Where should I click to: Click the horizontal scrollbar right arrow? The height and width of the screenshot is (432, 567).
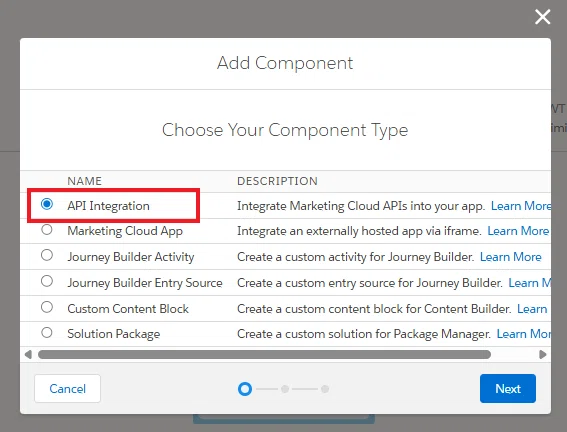542,354
